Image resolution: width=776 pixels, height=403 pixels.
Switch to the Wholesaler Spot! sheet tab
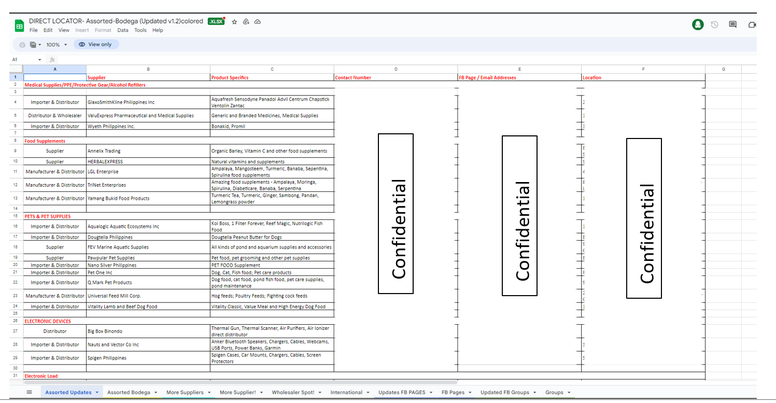(293, 392)
